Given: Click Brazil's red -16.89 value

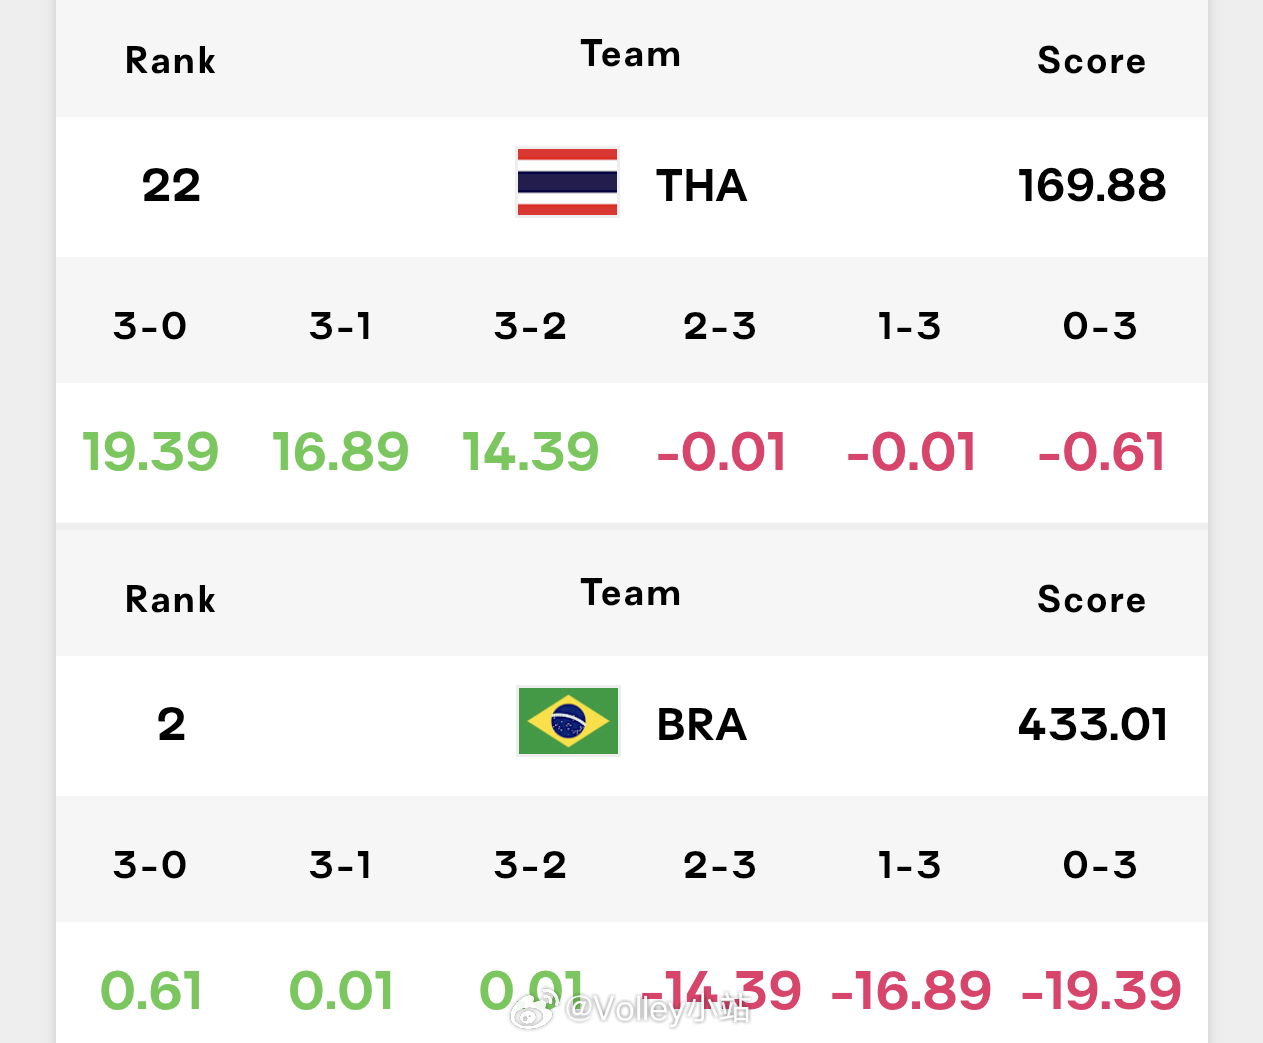Looking at the screenshot, I should click(x=911, y=991).
